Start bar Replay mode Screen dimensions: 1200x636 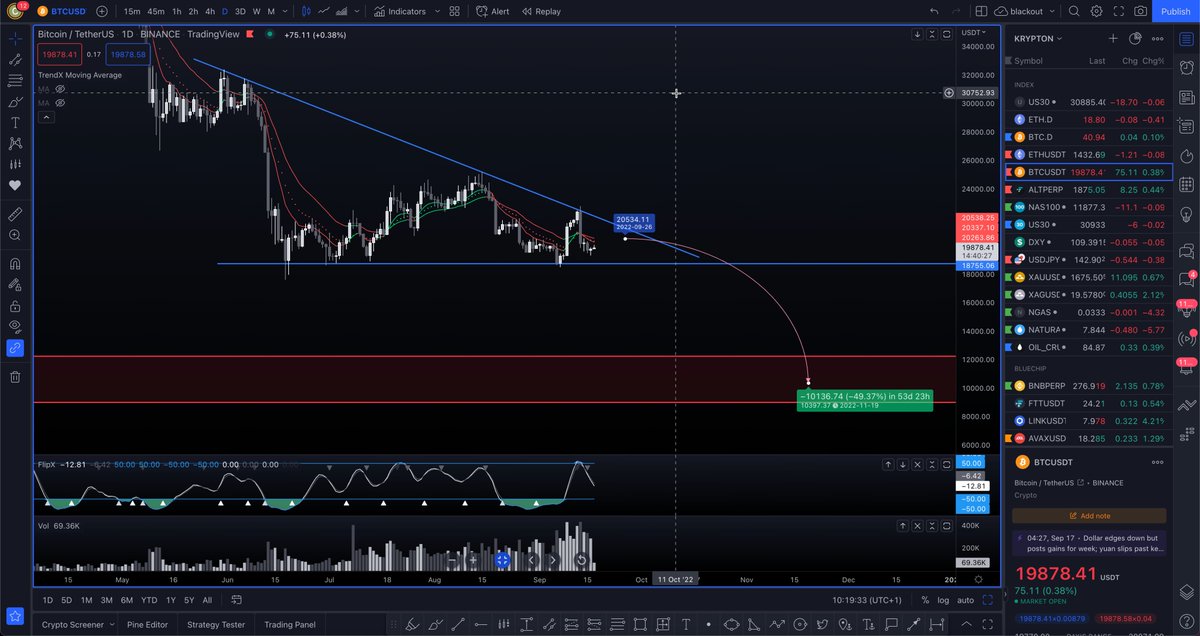(541, 11)
